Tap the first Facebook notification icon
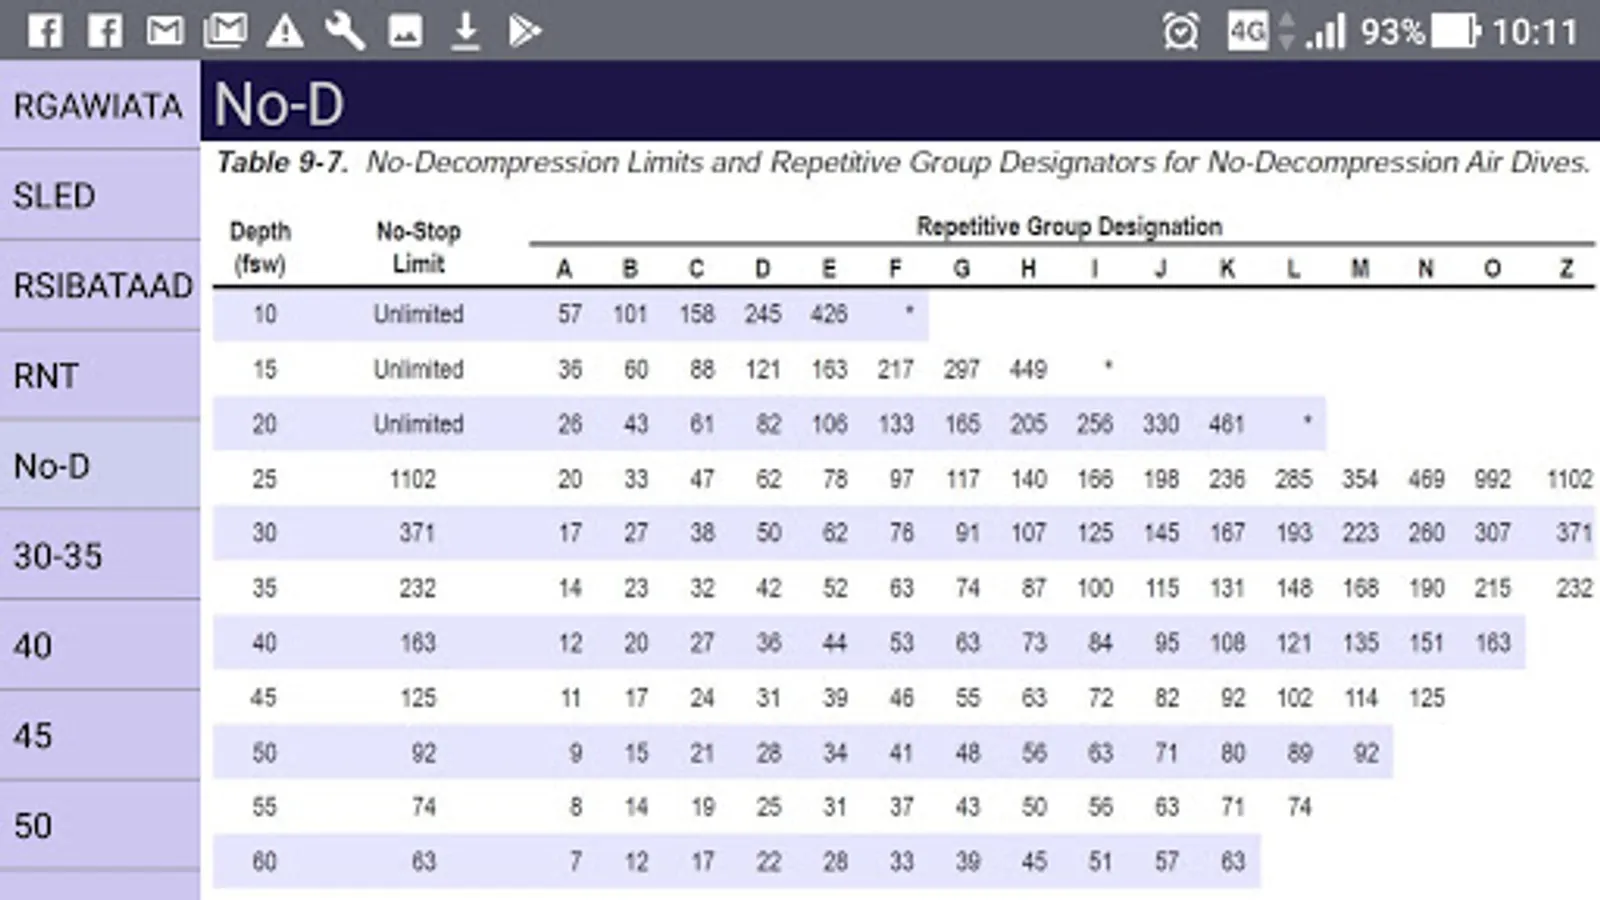1600x900 pixels. tap(45, 31)
